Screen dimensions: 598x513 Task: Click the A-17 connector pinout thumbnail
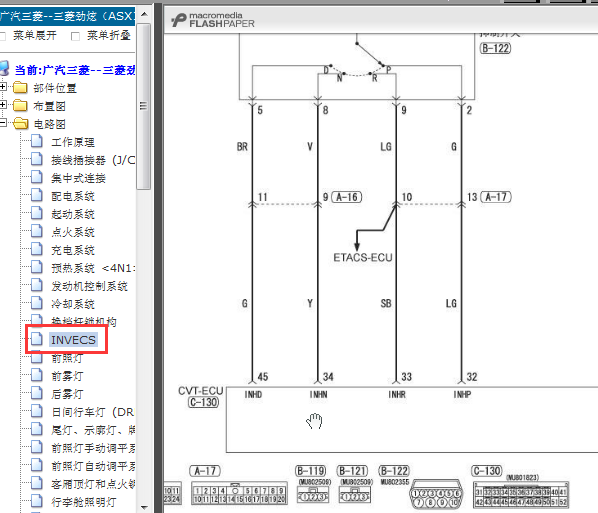(x=240, y=494)
